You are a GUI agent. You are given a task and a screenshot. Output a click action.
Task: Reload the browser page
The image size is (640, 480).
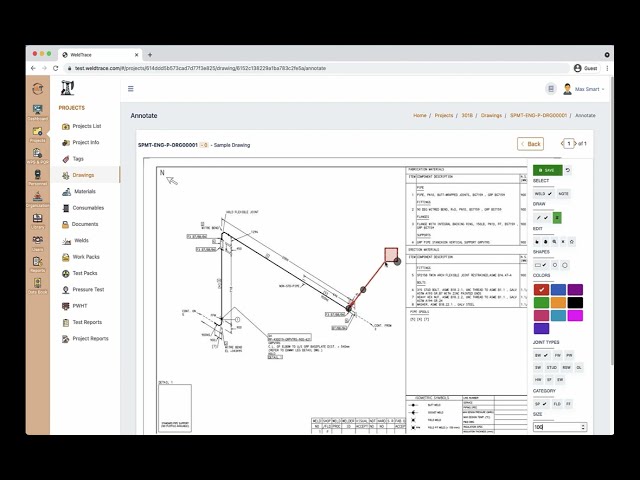coord(56,68)
